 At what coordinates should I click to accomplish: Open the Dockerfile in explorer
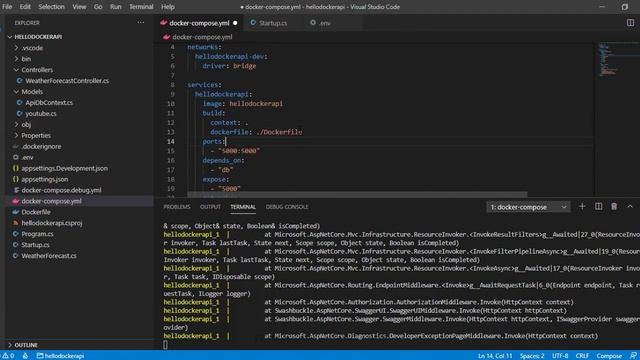pos(36,212)
